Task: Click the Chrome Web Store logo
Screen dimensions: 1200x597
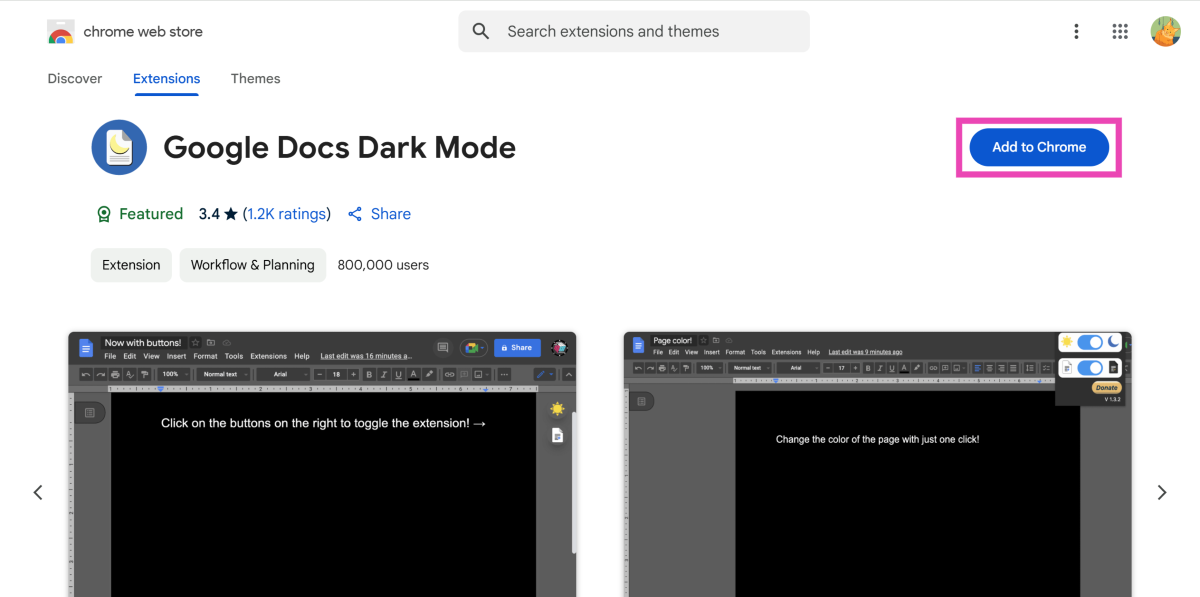Action: 60,31
